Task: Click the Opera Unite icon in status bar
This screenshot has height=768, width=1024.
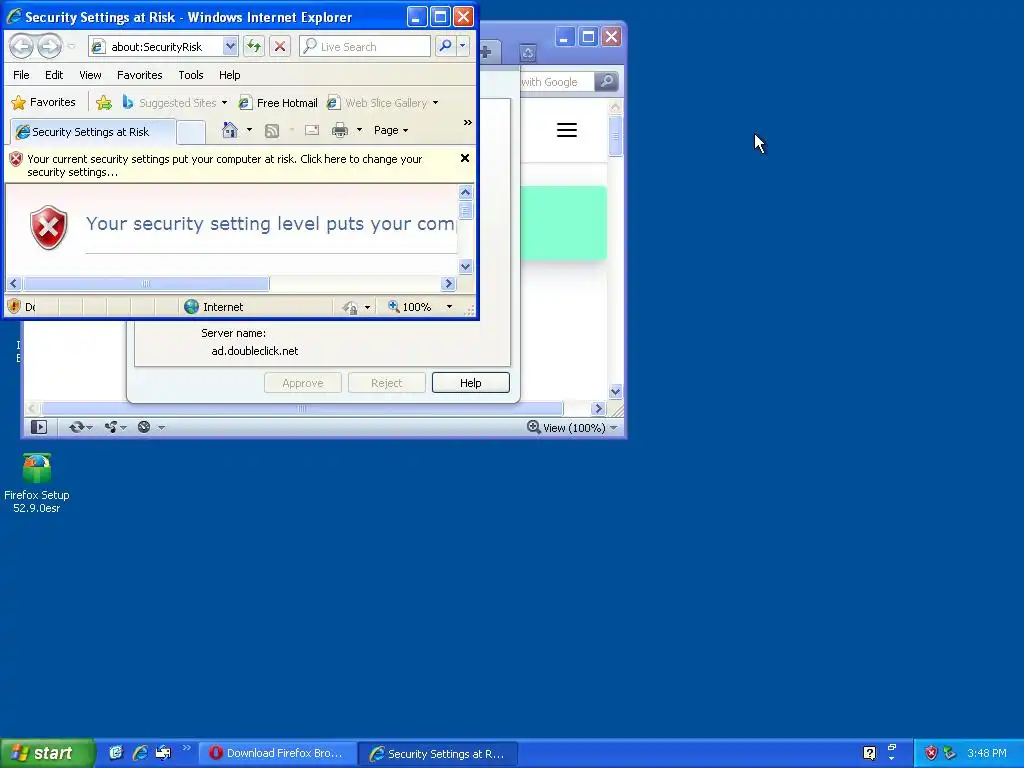Action: tap(111, 427)
